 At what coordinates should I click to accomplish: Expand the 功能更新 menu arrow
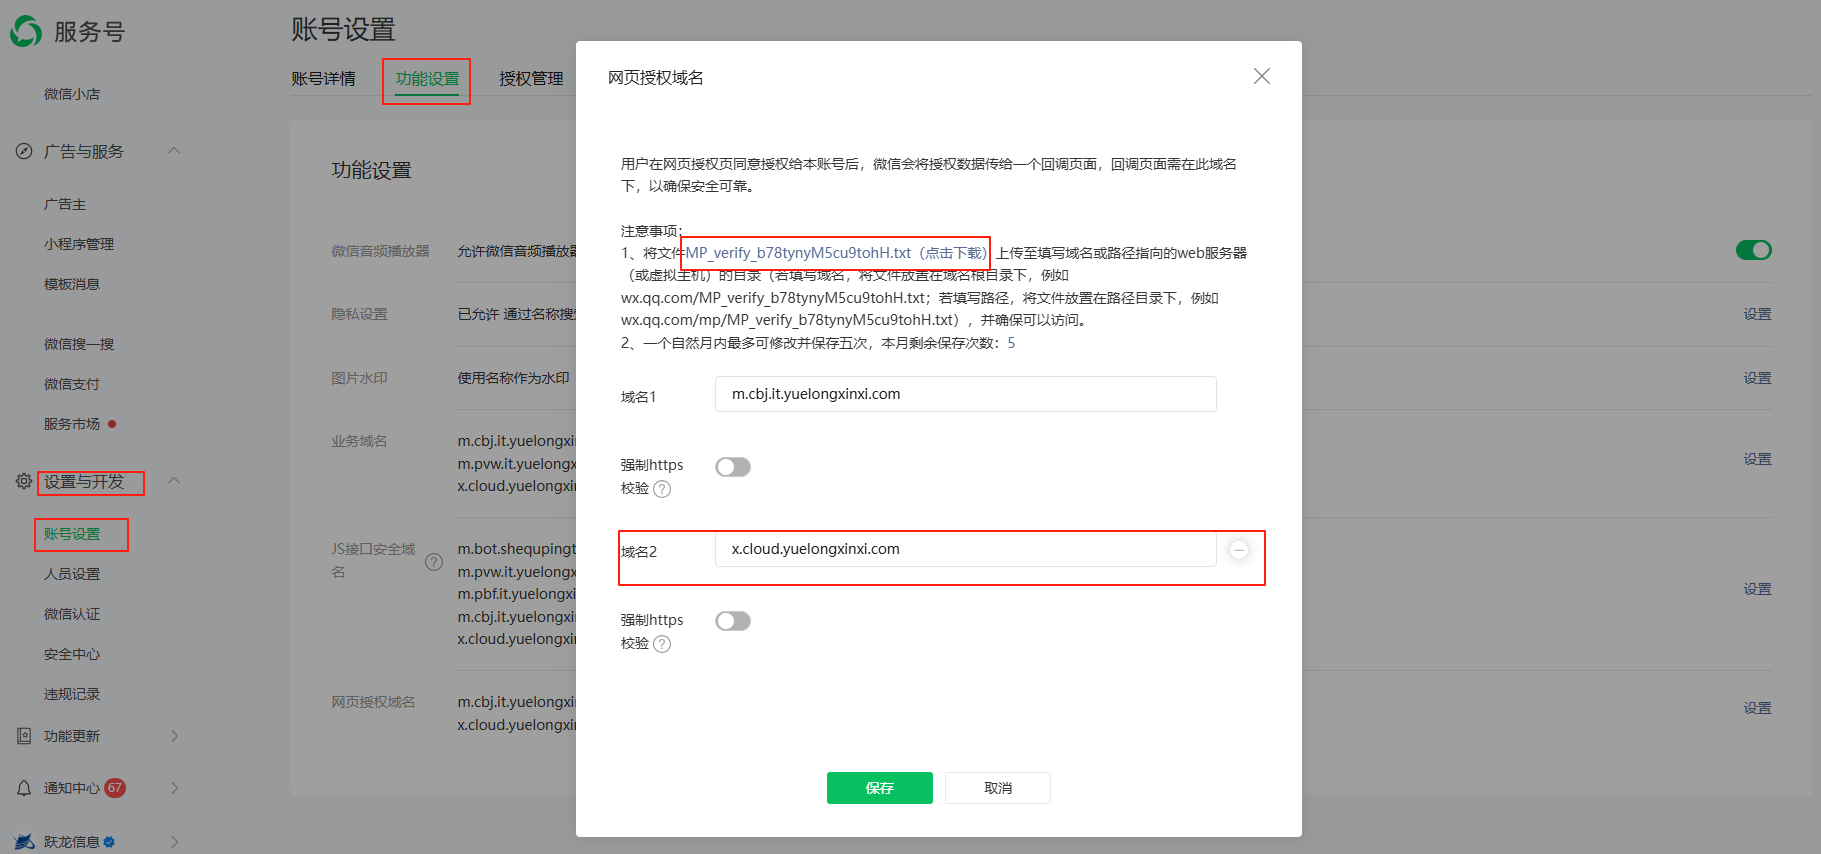click(174, 736)
